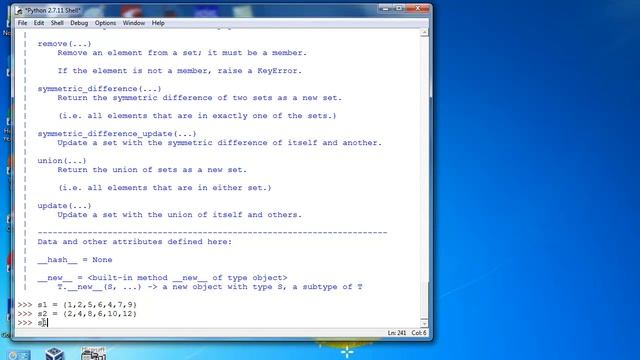
Task: Click "(i.e. all elements that are in either set.)"
Action: 165,188
